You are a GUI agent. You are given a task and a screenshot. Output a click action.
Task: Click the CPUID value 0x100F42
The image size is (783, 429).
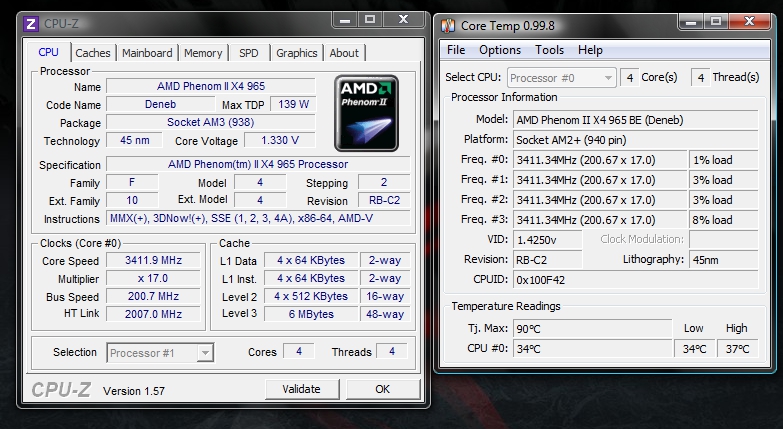[x=636, y=280]
